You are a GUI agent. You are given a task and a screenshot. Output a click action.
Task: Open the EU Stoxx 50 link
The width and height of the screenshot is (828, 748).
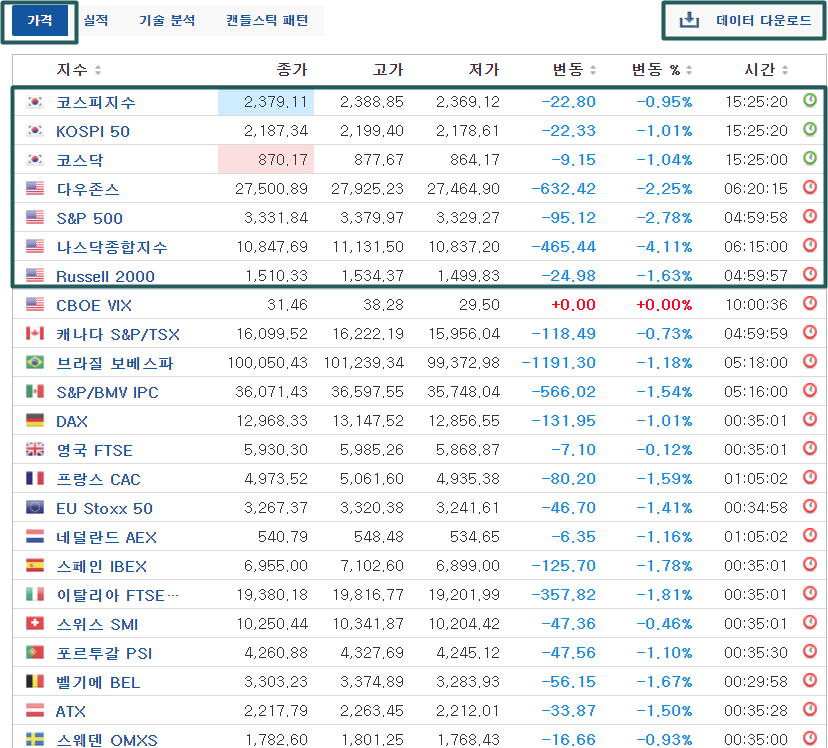105,508
